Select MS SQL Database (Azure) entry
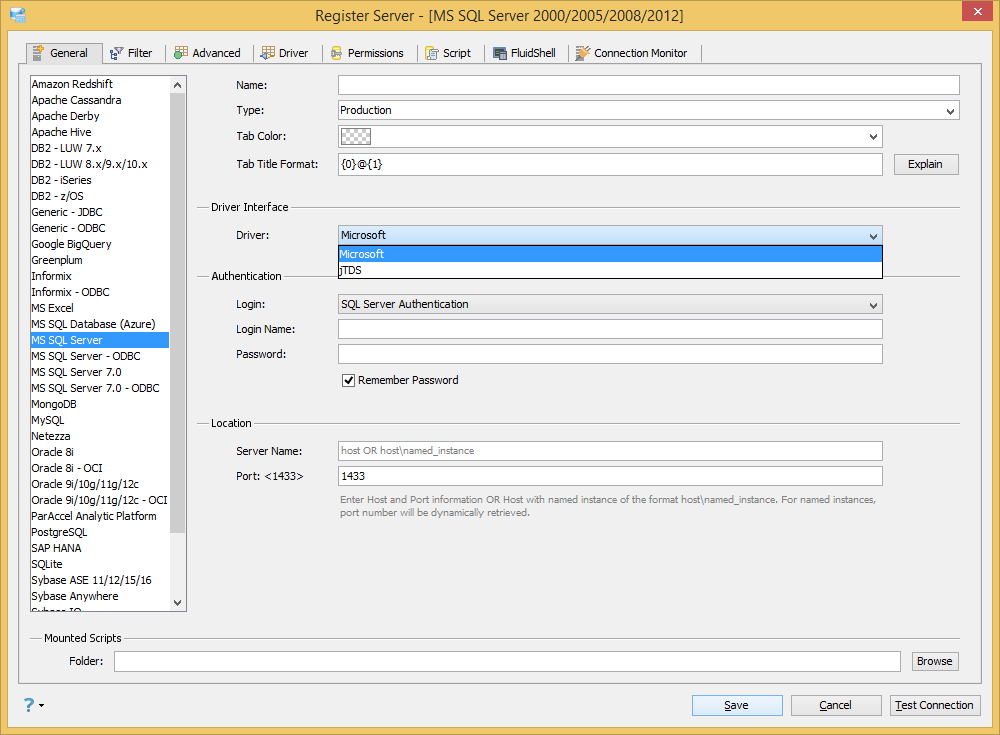Image resolution: width=1000 pixels, height=735 pixels. 100,324
